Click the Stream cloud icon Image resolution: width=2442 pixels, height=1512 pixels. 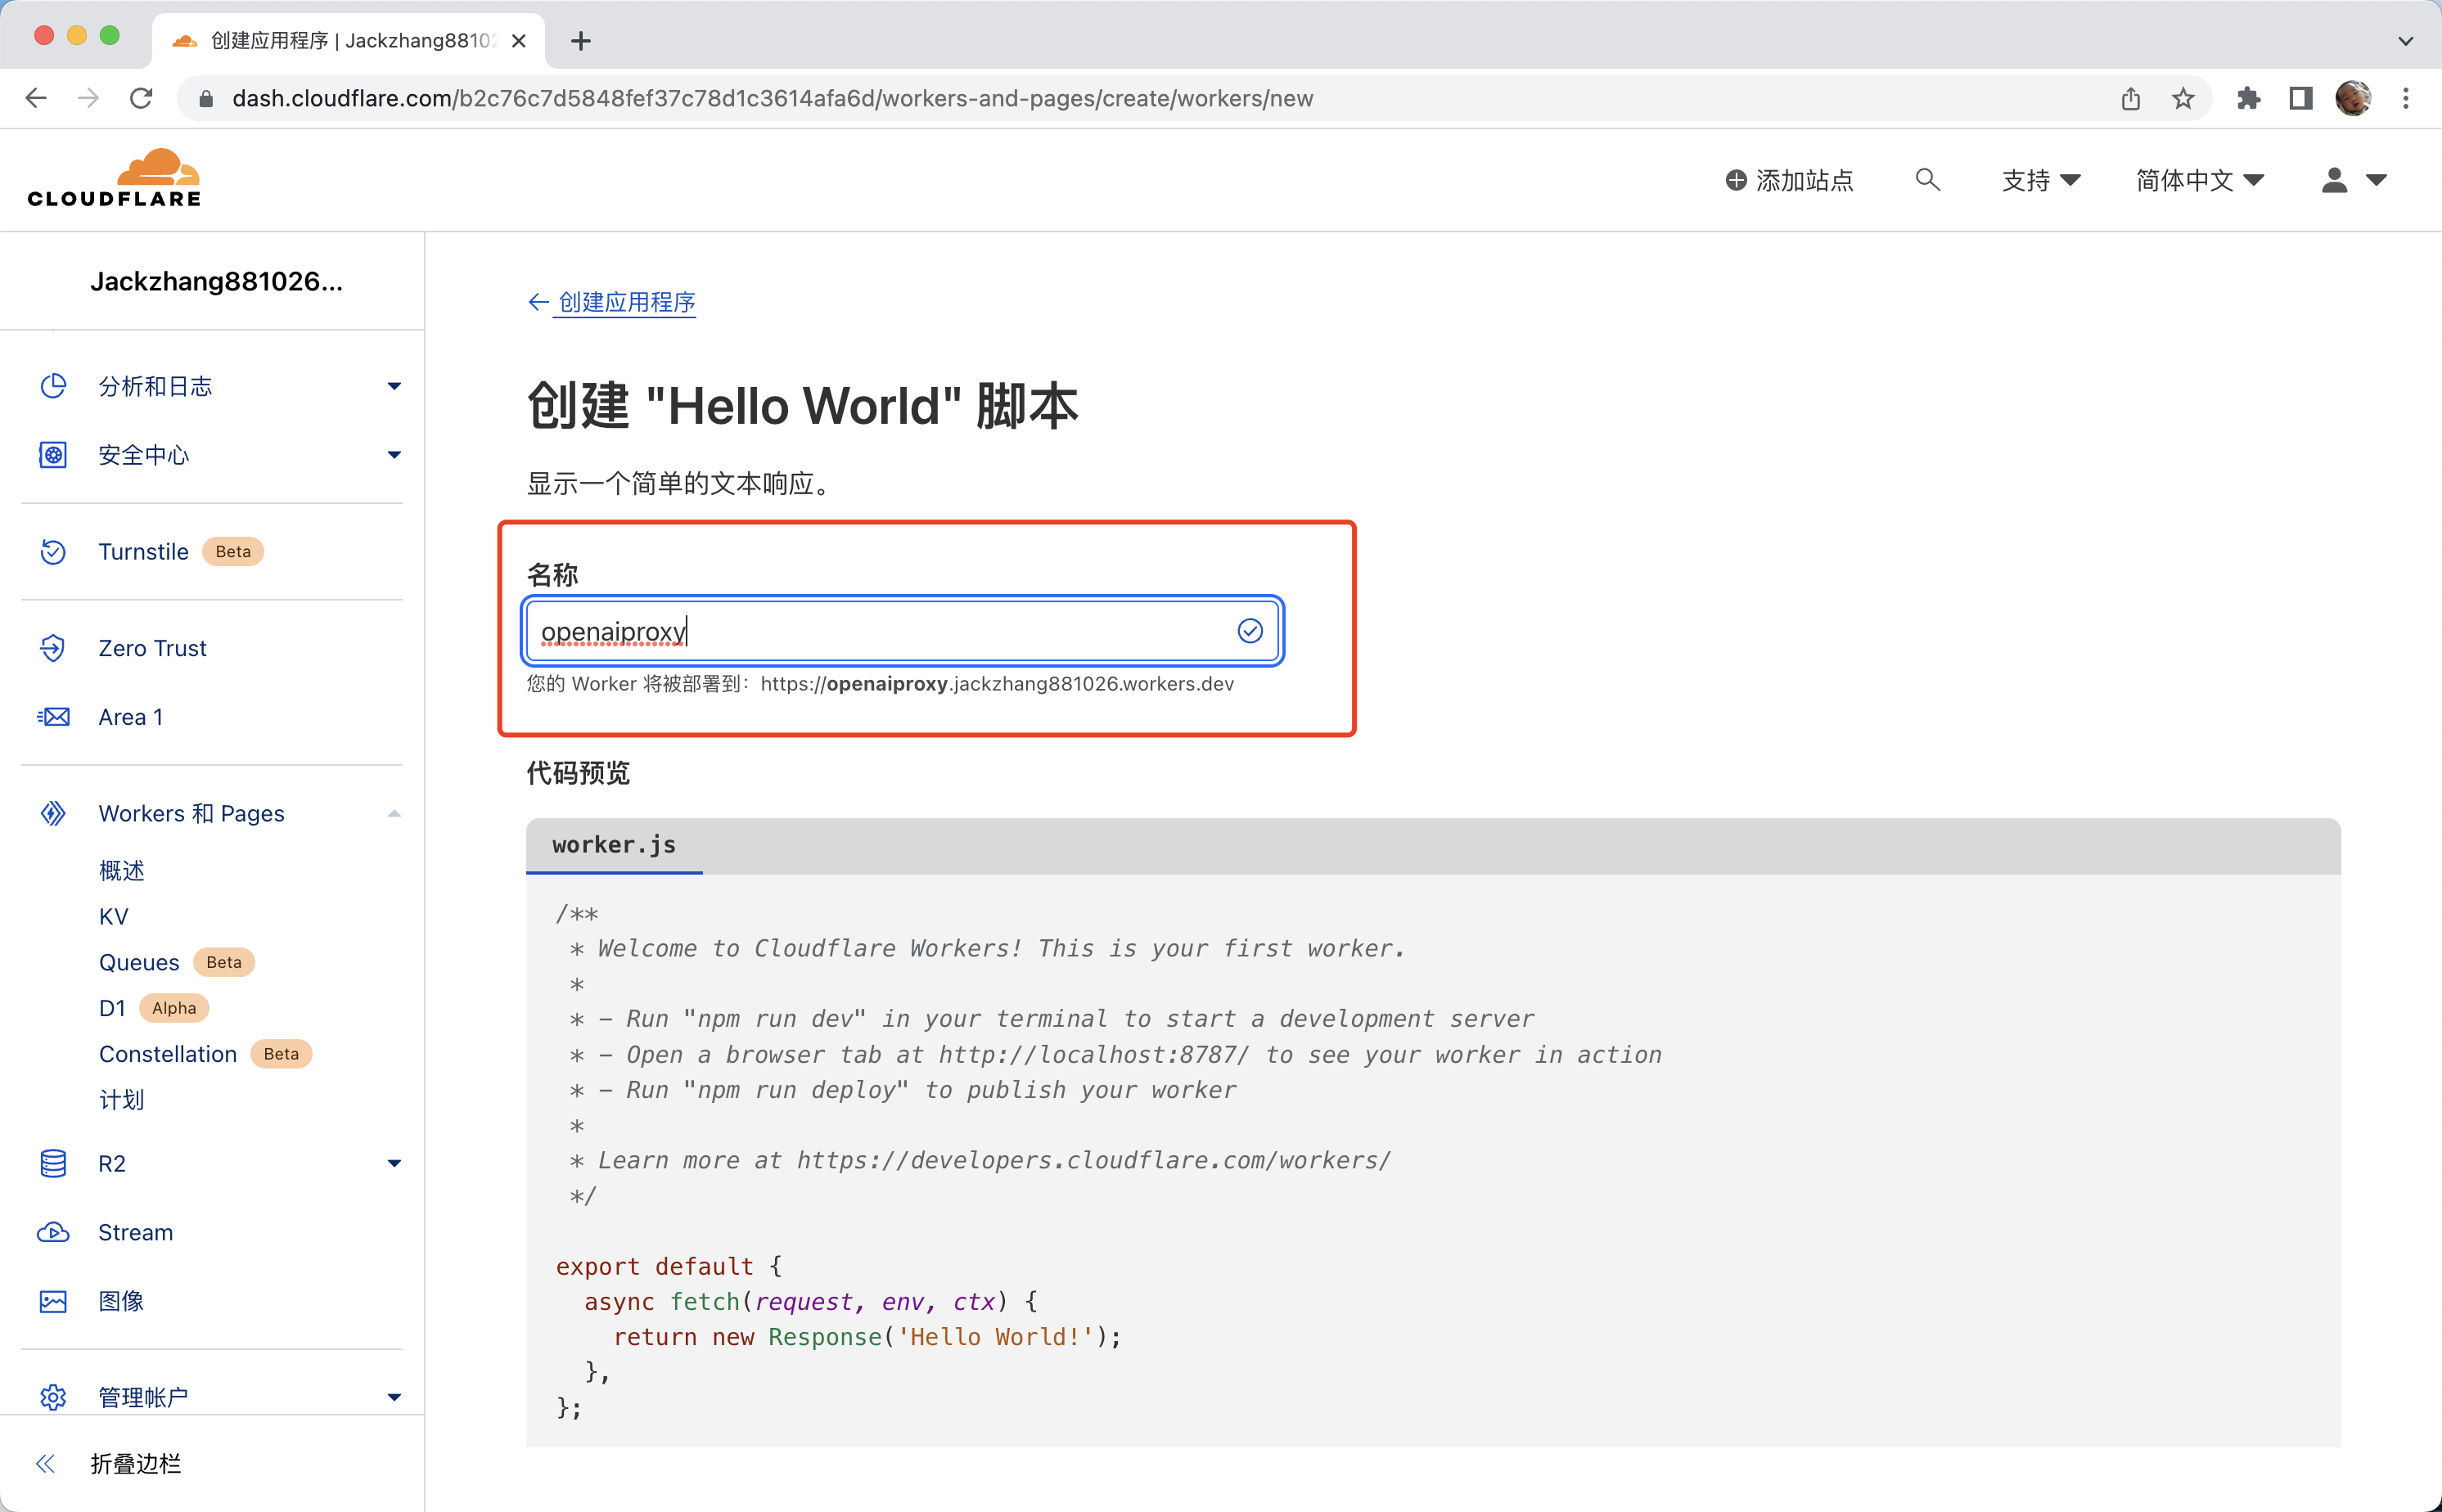(x=53, y=1232)
